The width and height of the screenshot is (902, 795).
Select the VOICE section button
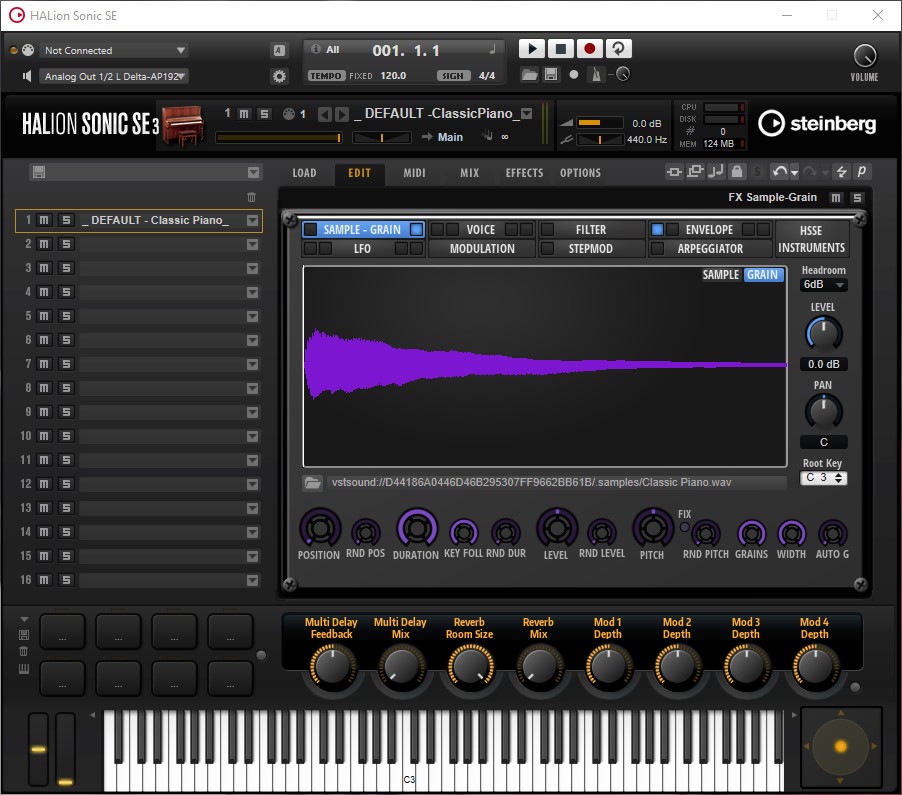click(481, 230)
